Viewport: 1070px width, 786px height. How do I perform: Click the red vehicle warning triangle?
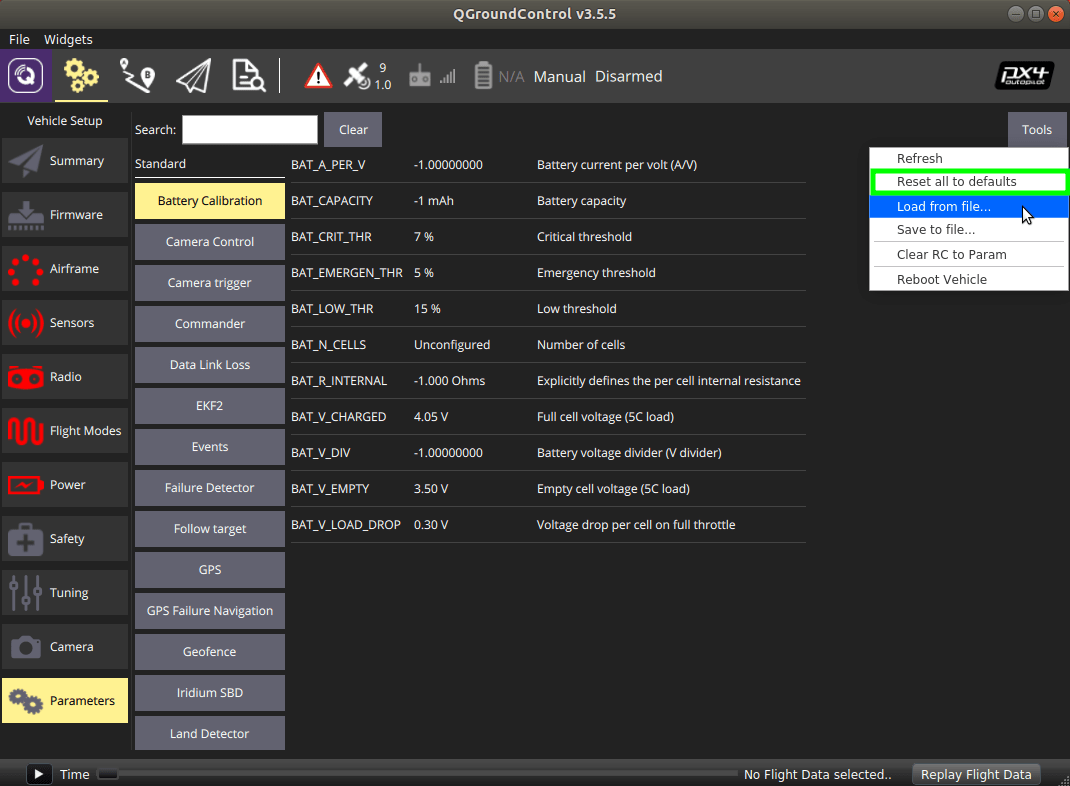click(x=318, y=76)
